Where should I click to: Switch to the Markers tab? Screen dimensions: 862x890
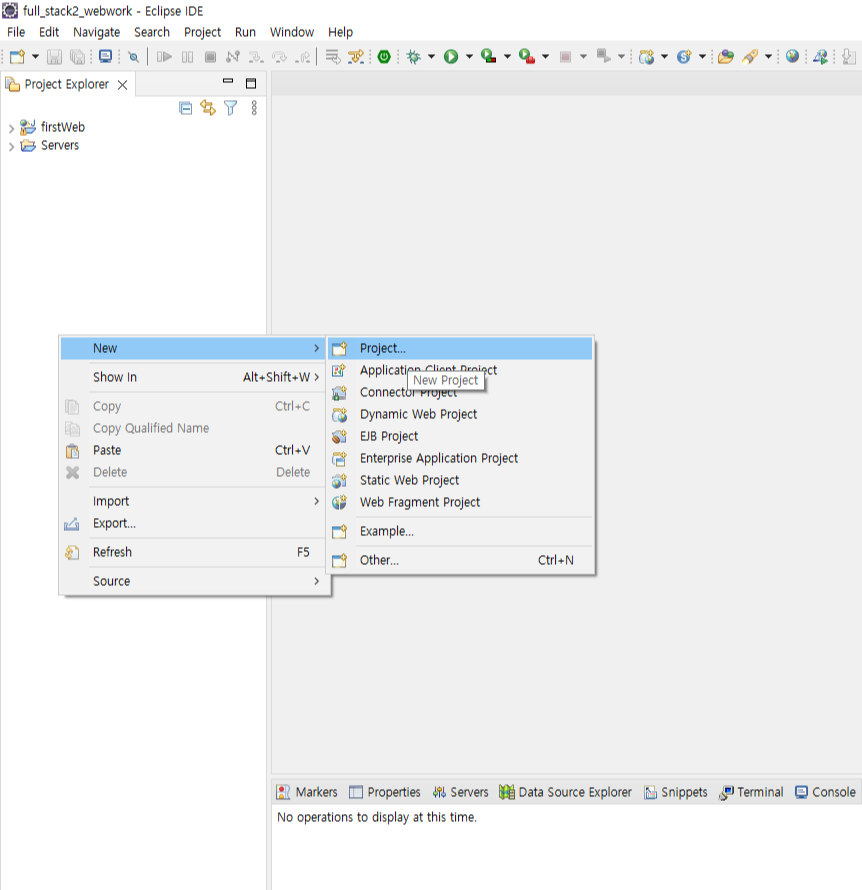(307, 792)
